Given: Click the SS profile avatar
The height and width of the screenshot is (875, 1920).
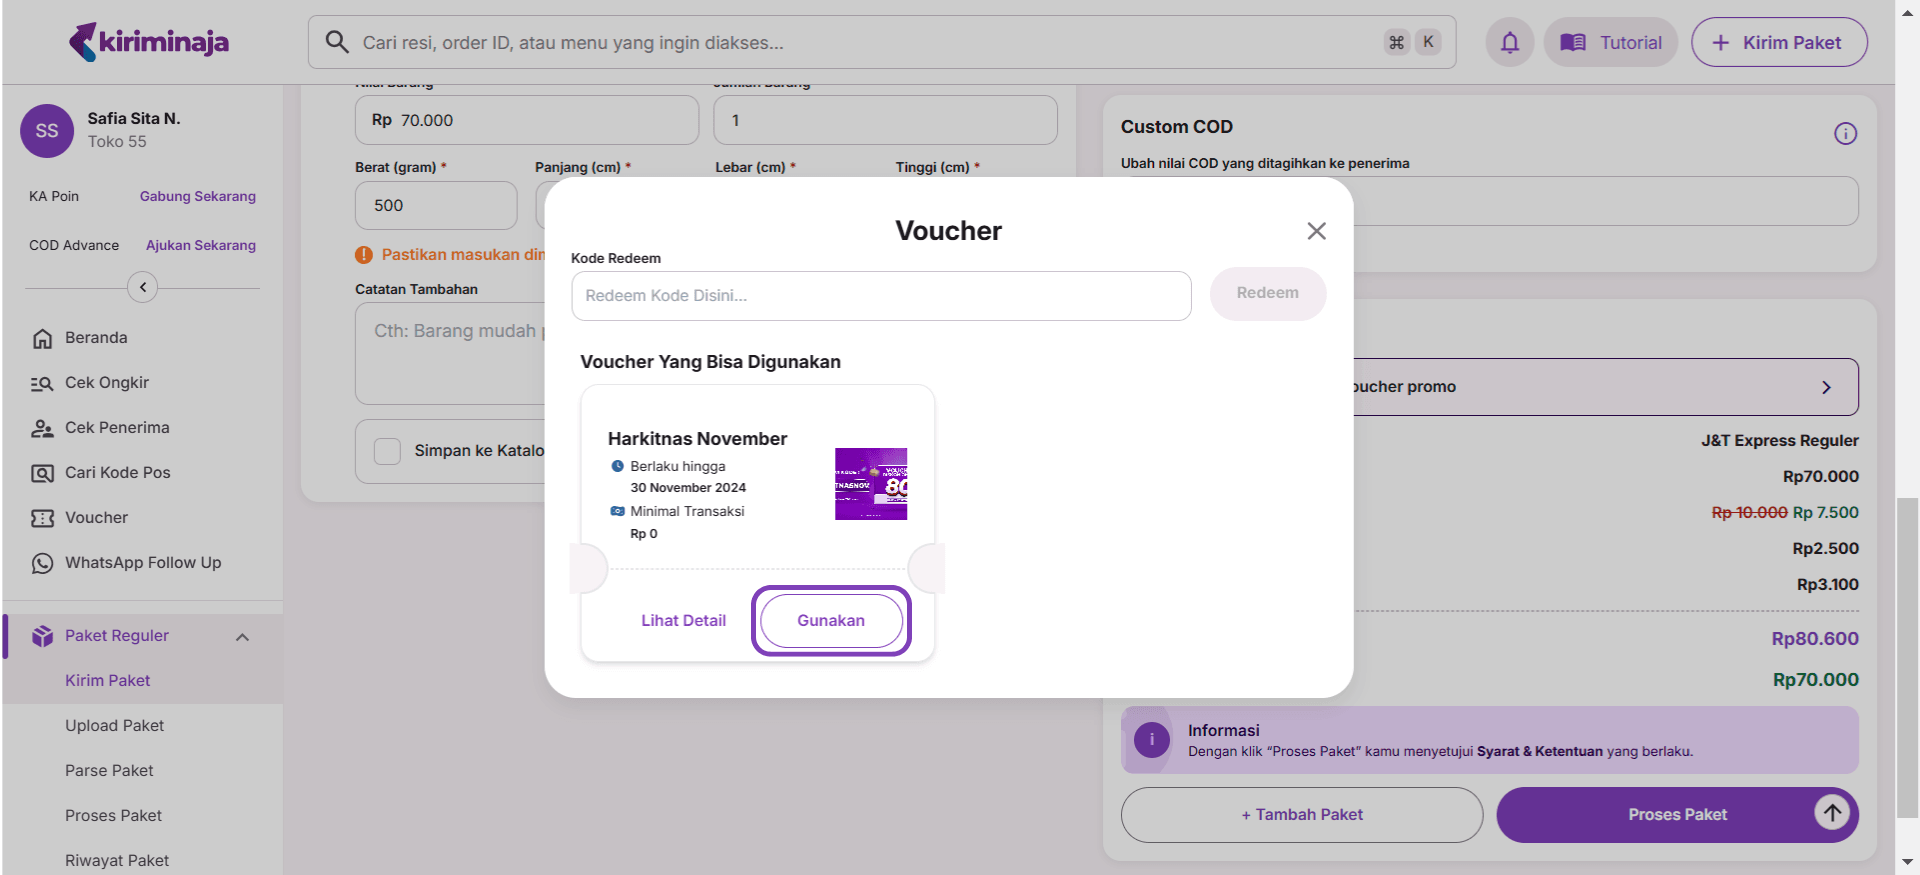Looking at the screenshot, I should click(47, 131).
